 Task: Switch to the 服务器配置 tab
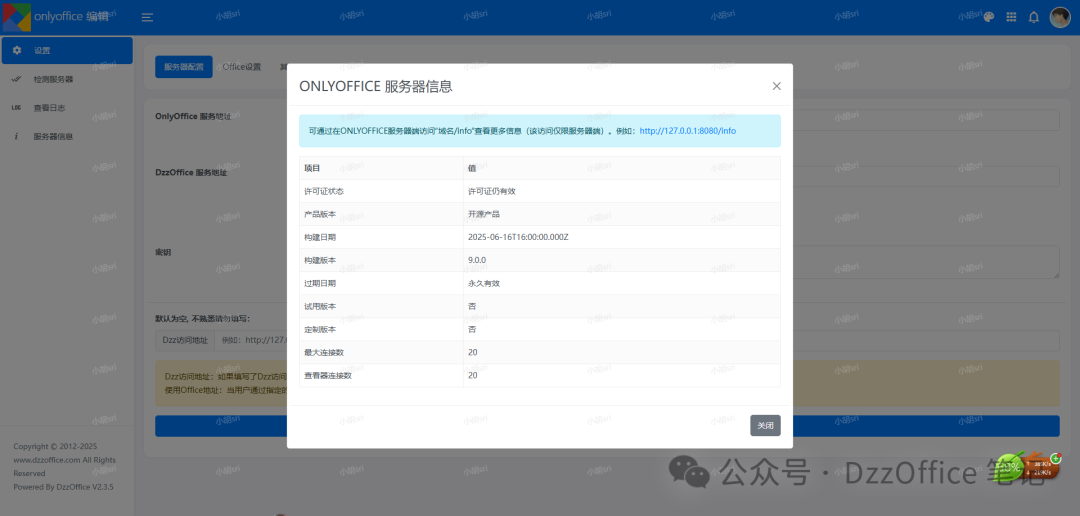pos(184,67)
